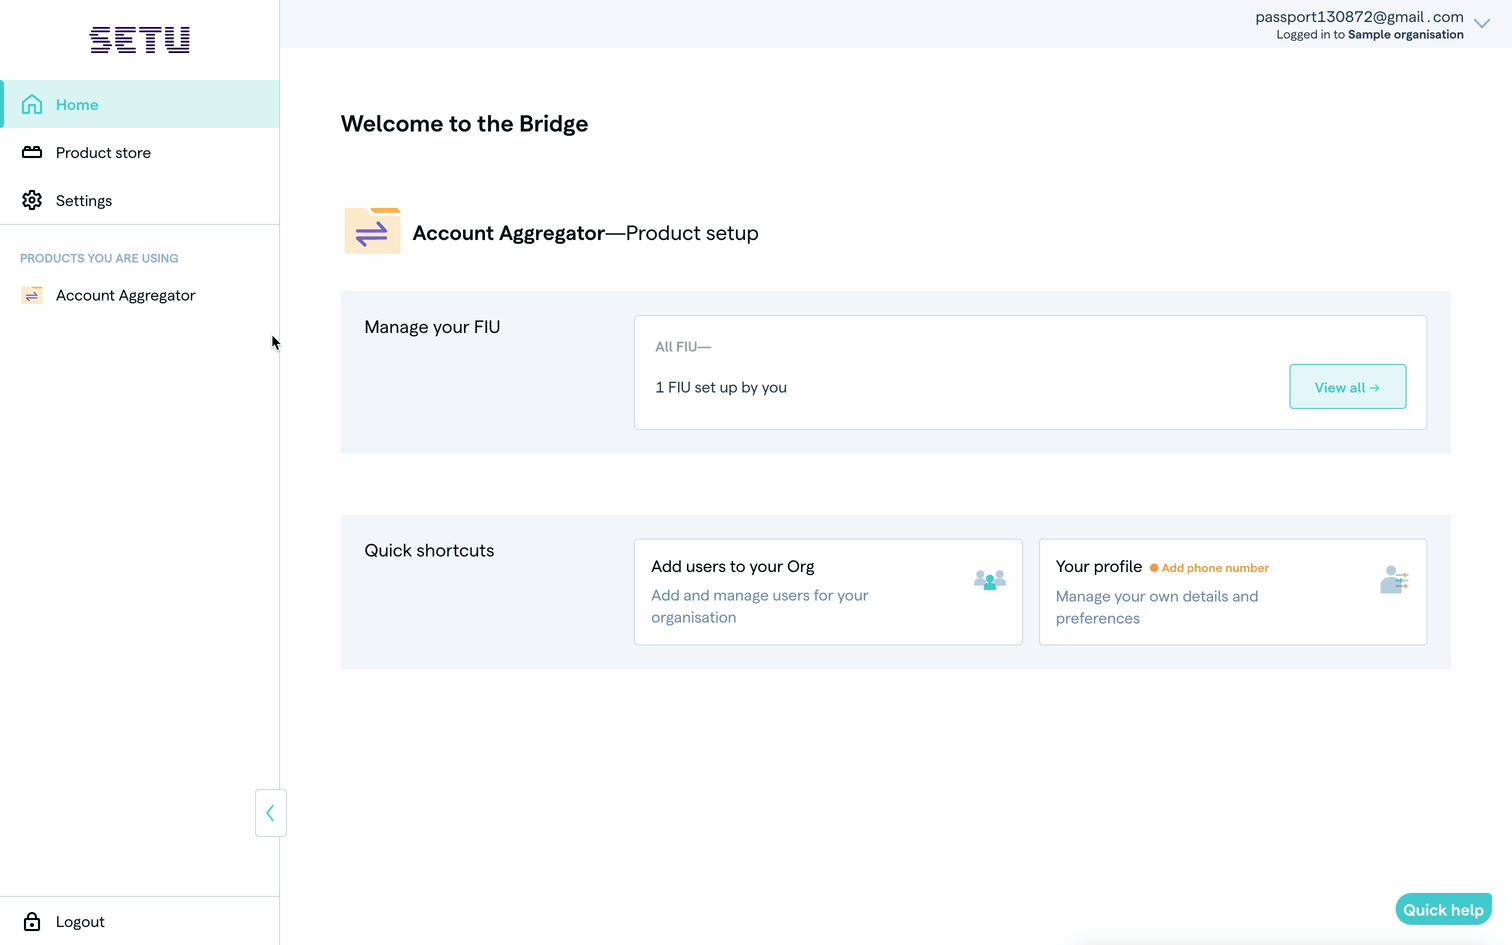Click the large Account Aggregator folder icon
The width and height of the screenshot is (1512, 945).
(x=372, y=232)
